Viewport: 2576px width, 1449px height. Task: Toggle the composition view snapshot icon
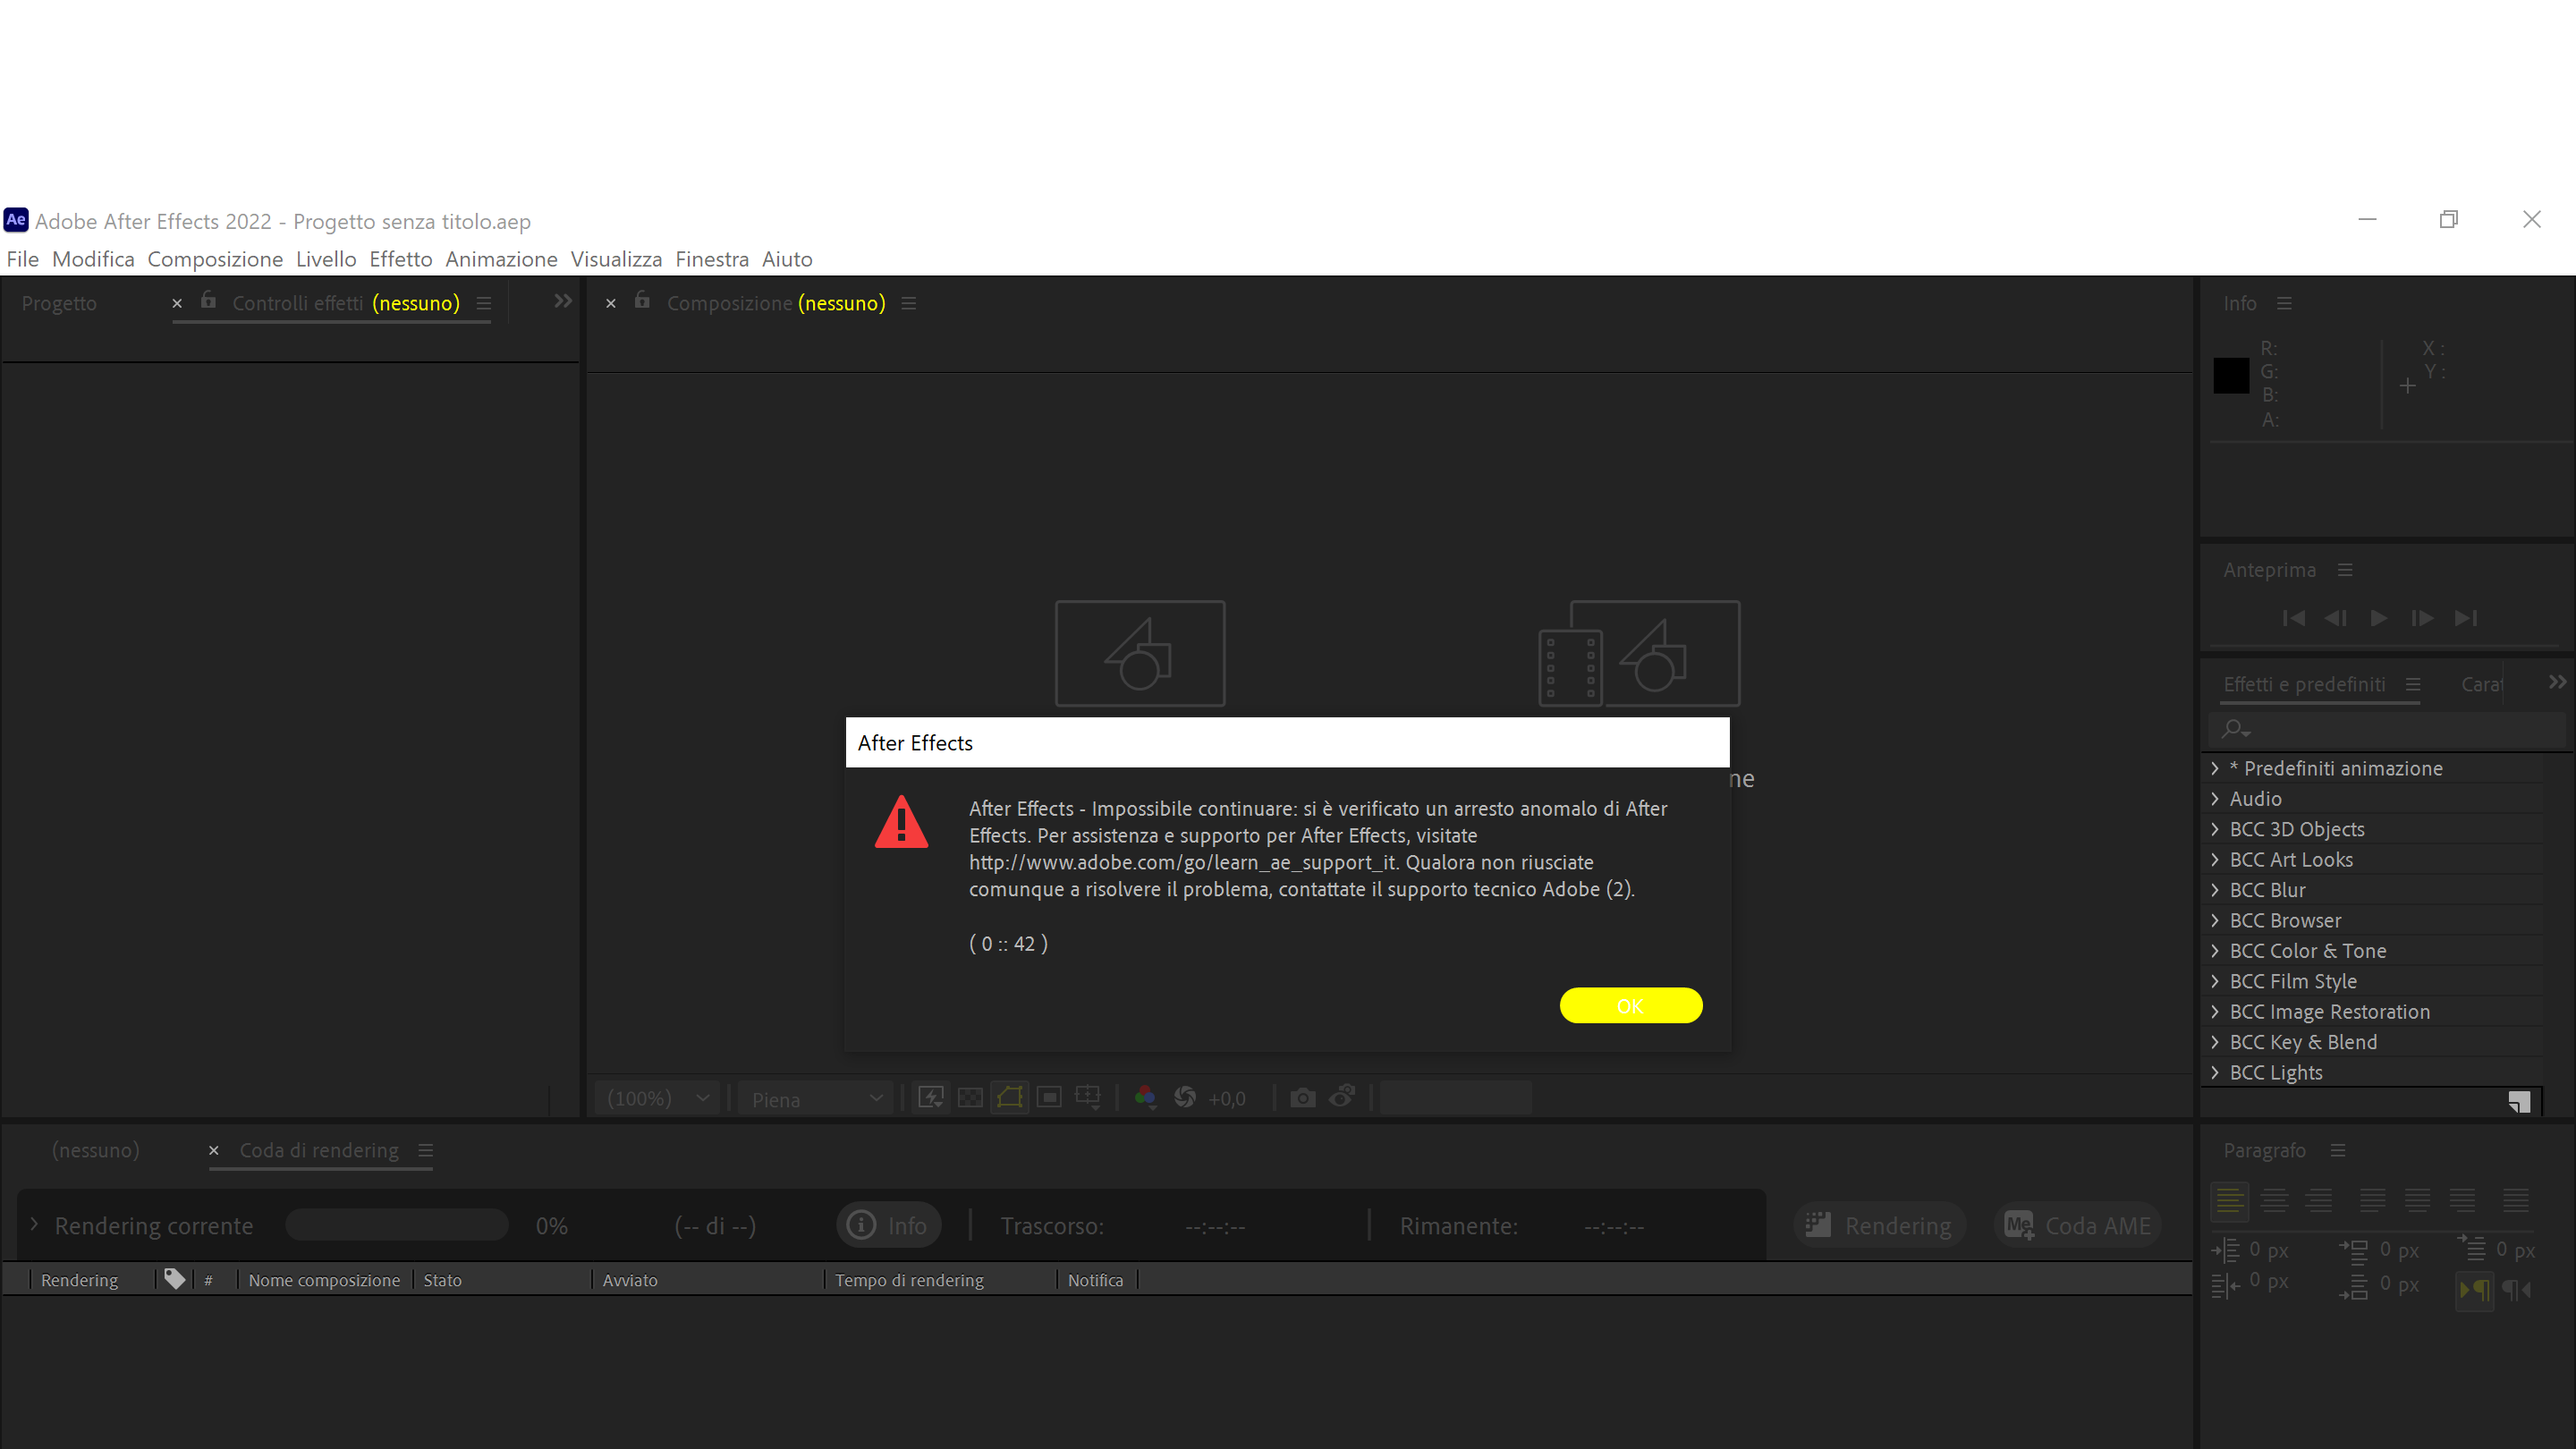(x=1299, y=1097)
